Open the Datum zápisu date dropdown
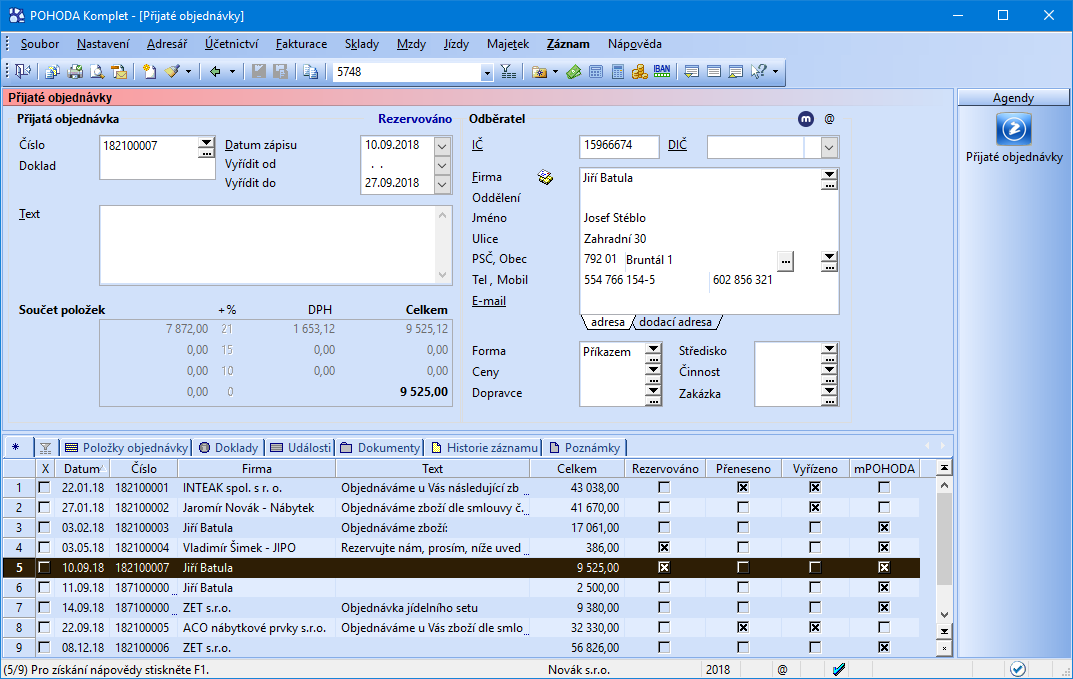This screenshot has height=679, width=1073. point(443,146)
